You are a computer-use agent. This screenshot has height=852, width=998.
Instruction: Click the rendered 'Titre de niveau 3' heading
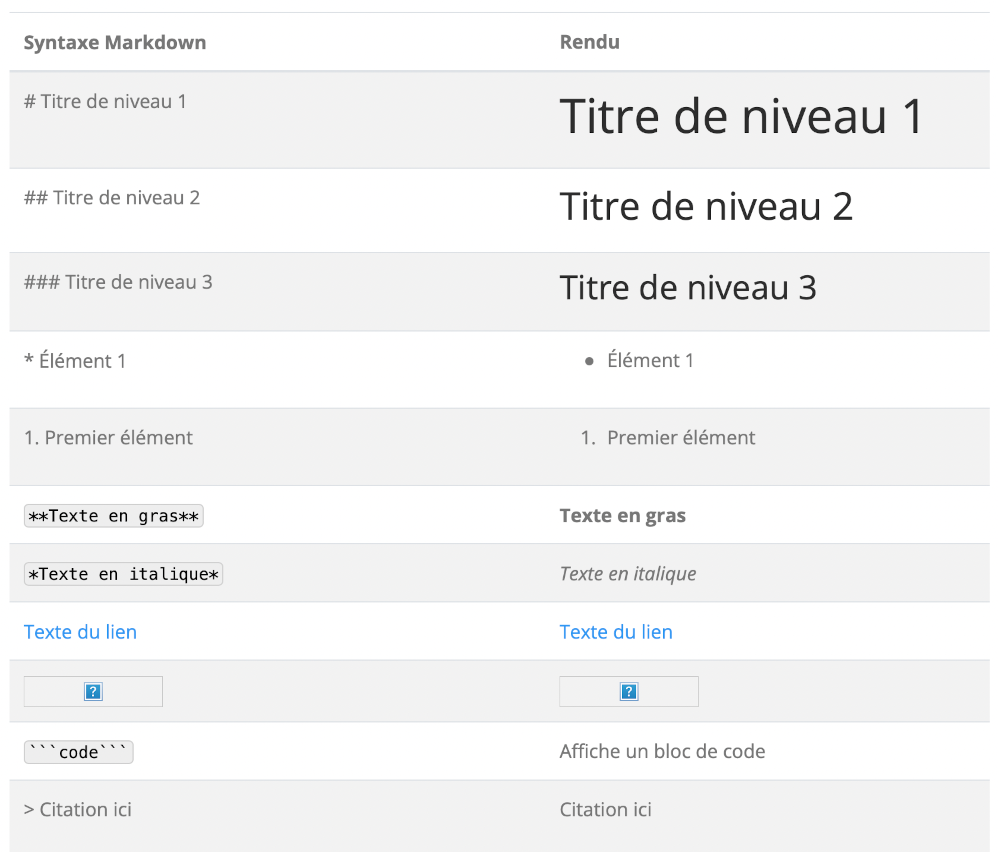688,288
